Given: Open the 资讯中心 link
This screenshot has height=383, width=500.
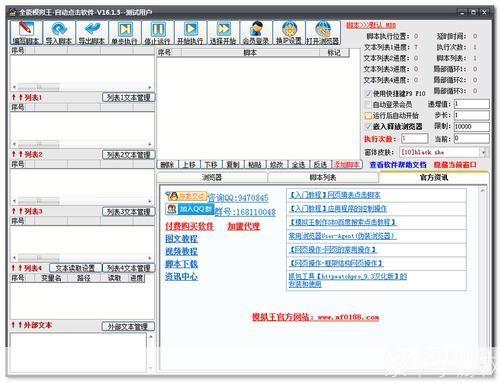Looking at the screenshot, I should pyautogui.click(x=181, y=277).
